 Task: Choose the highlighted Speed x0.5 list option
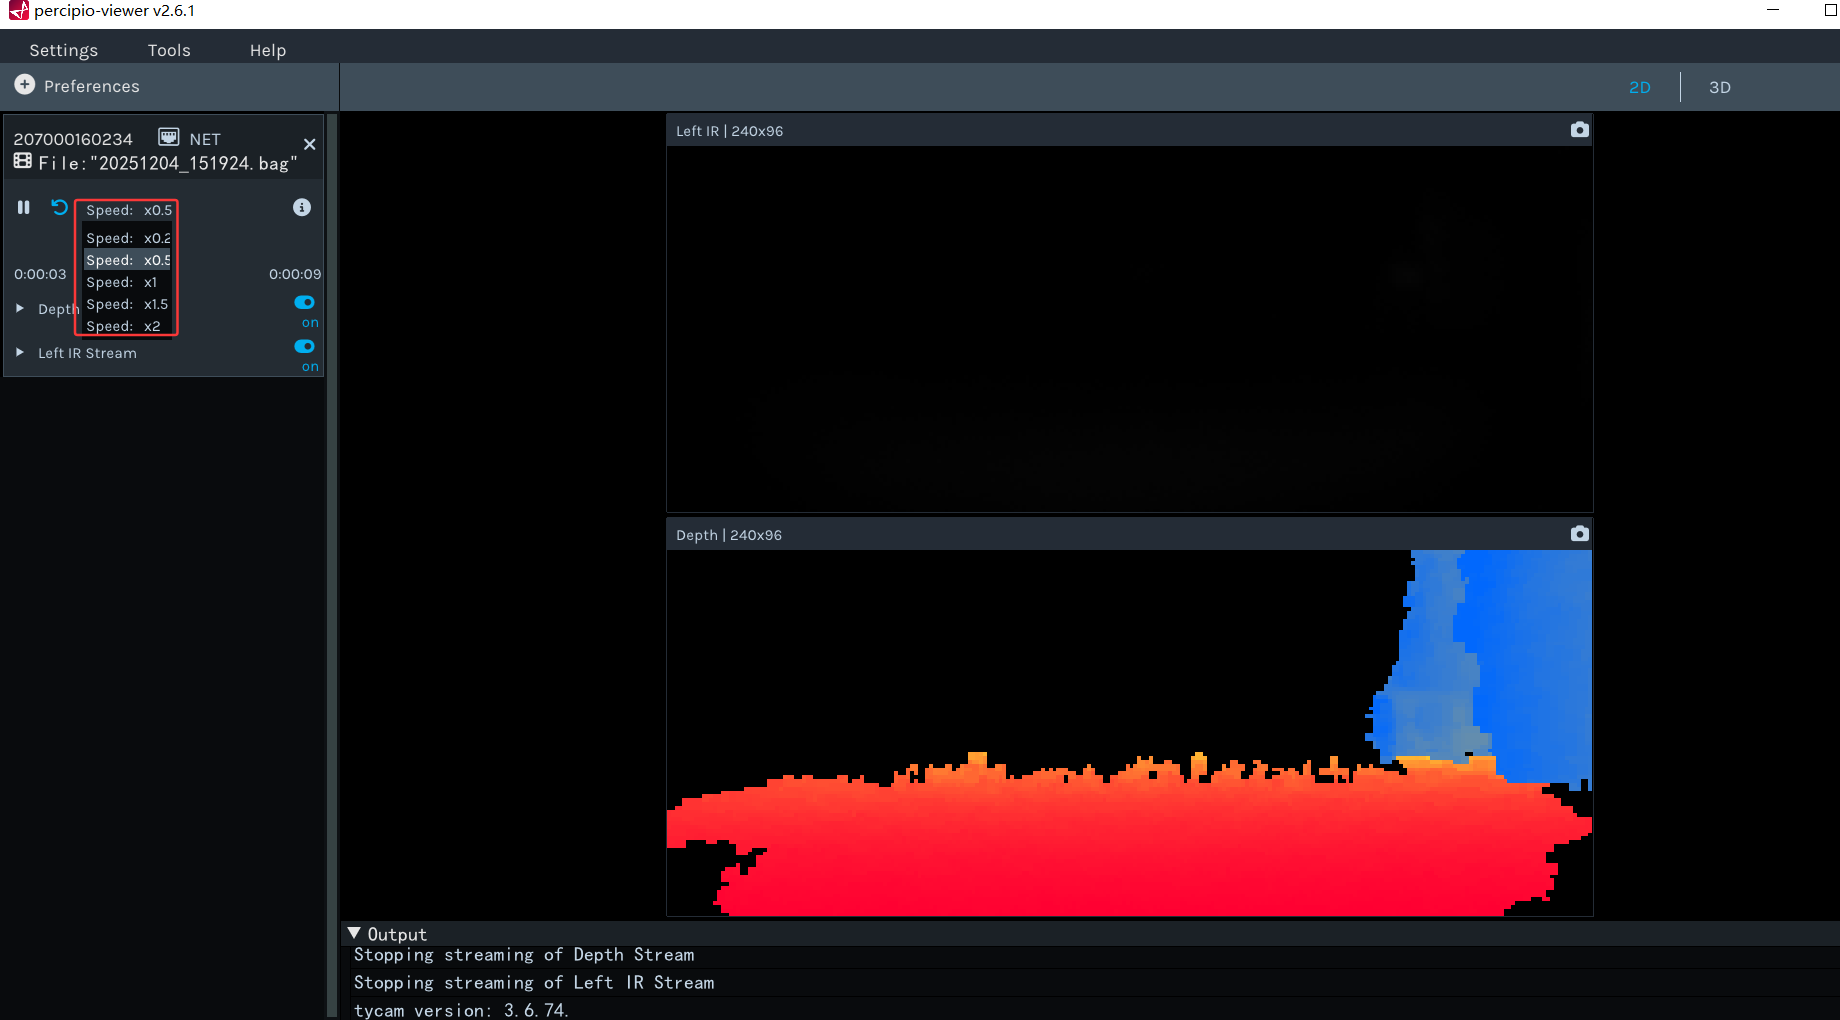point(127,260)
